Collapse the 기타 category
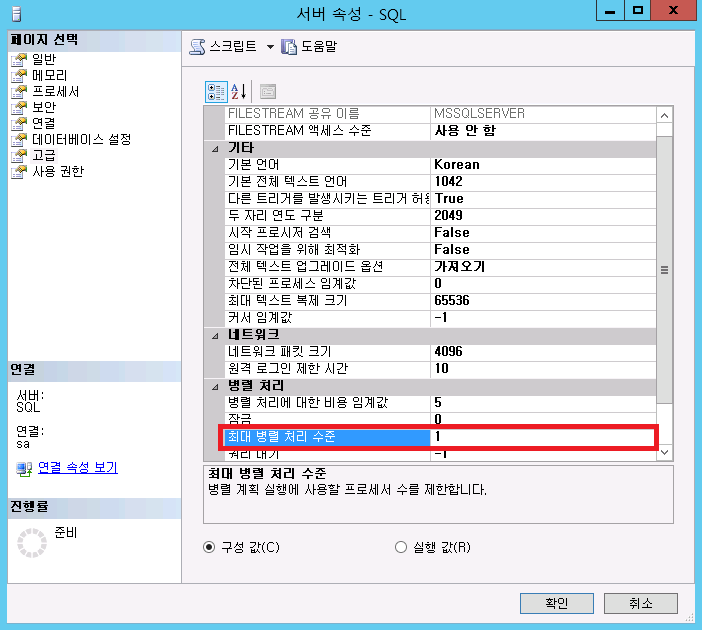Screen dimensions: 702x630 215,148
